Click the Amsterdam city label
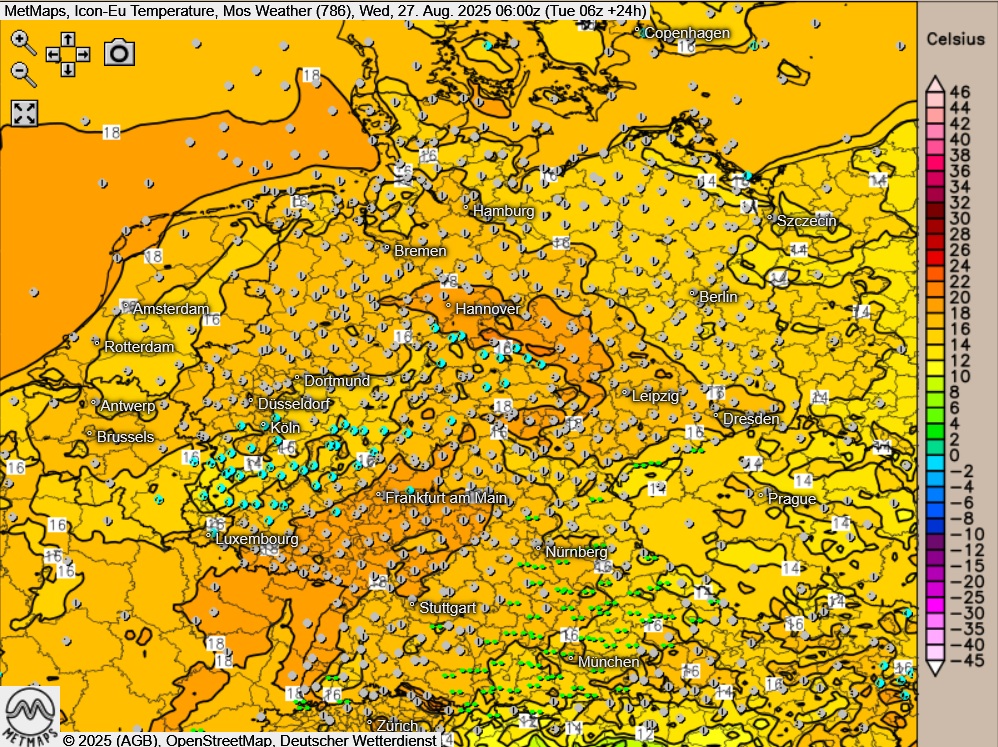 pyautogui.click(x=170, y=309)
